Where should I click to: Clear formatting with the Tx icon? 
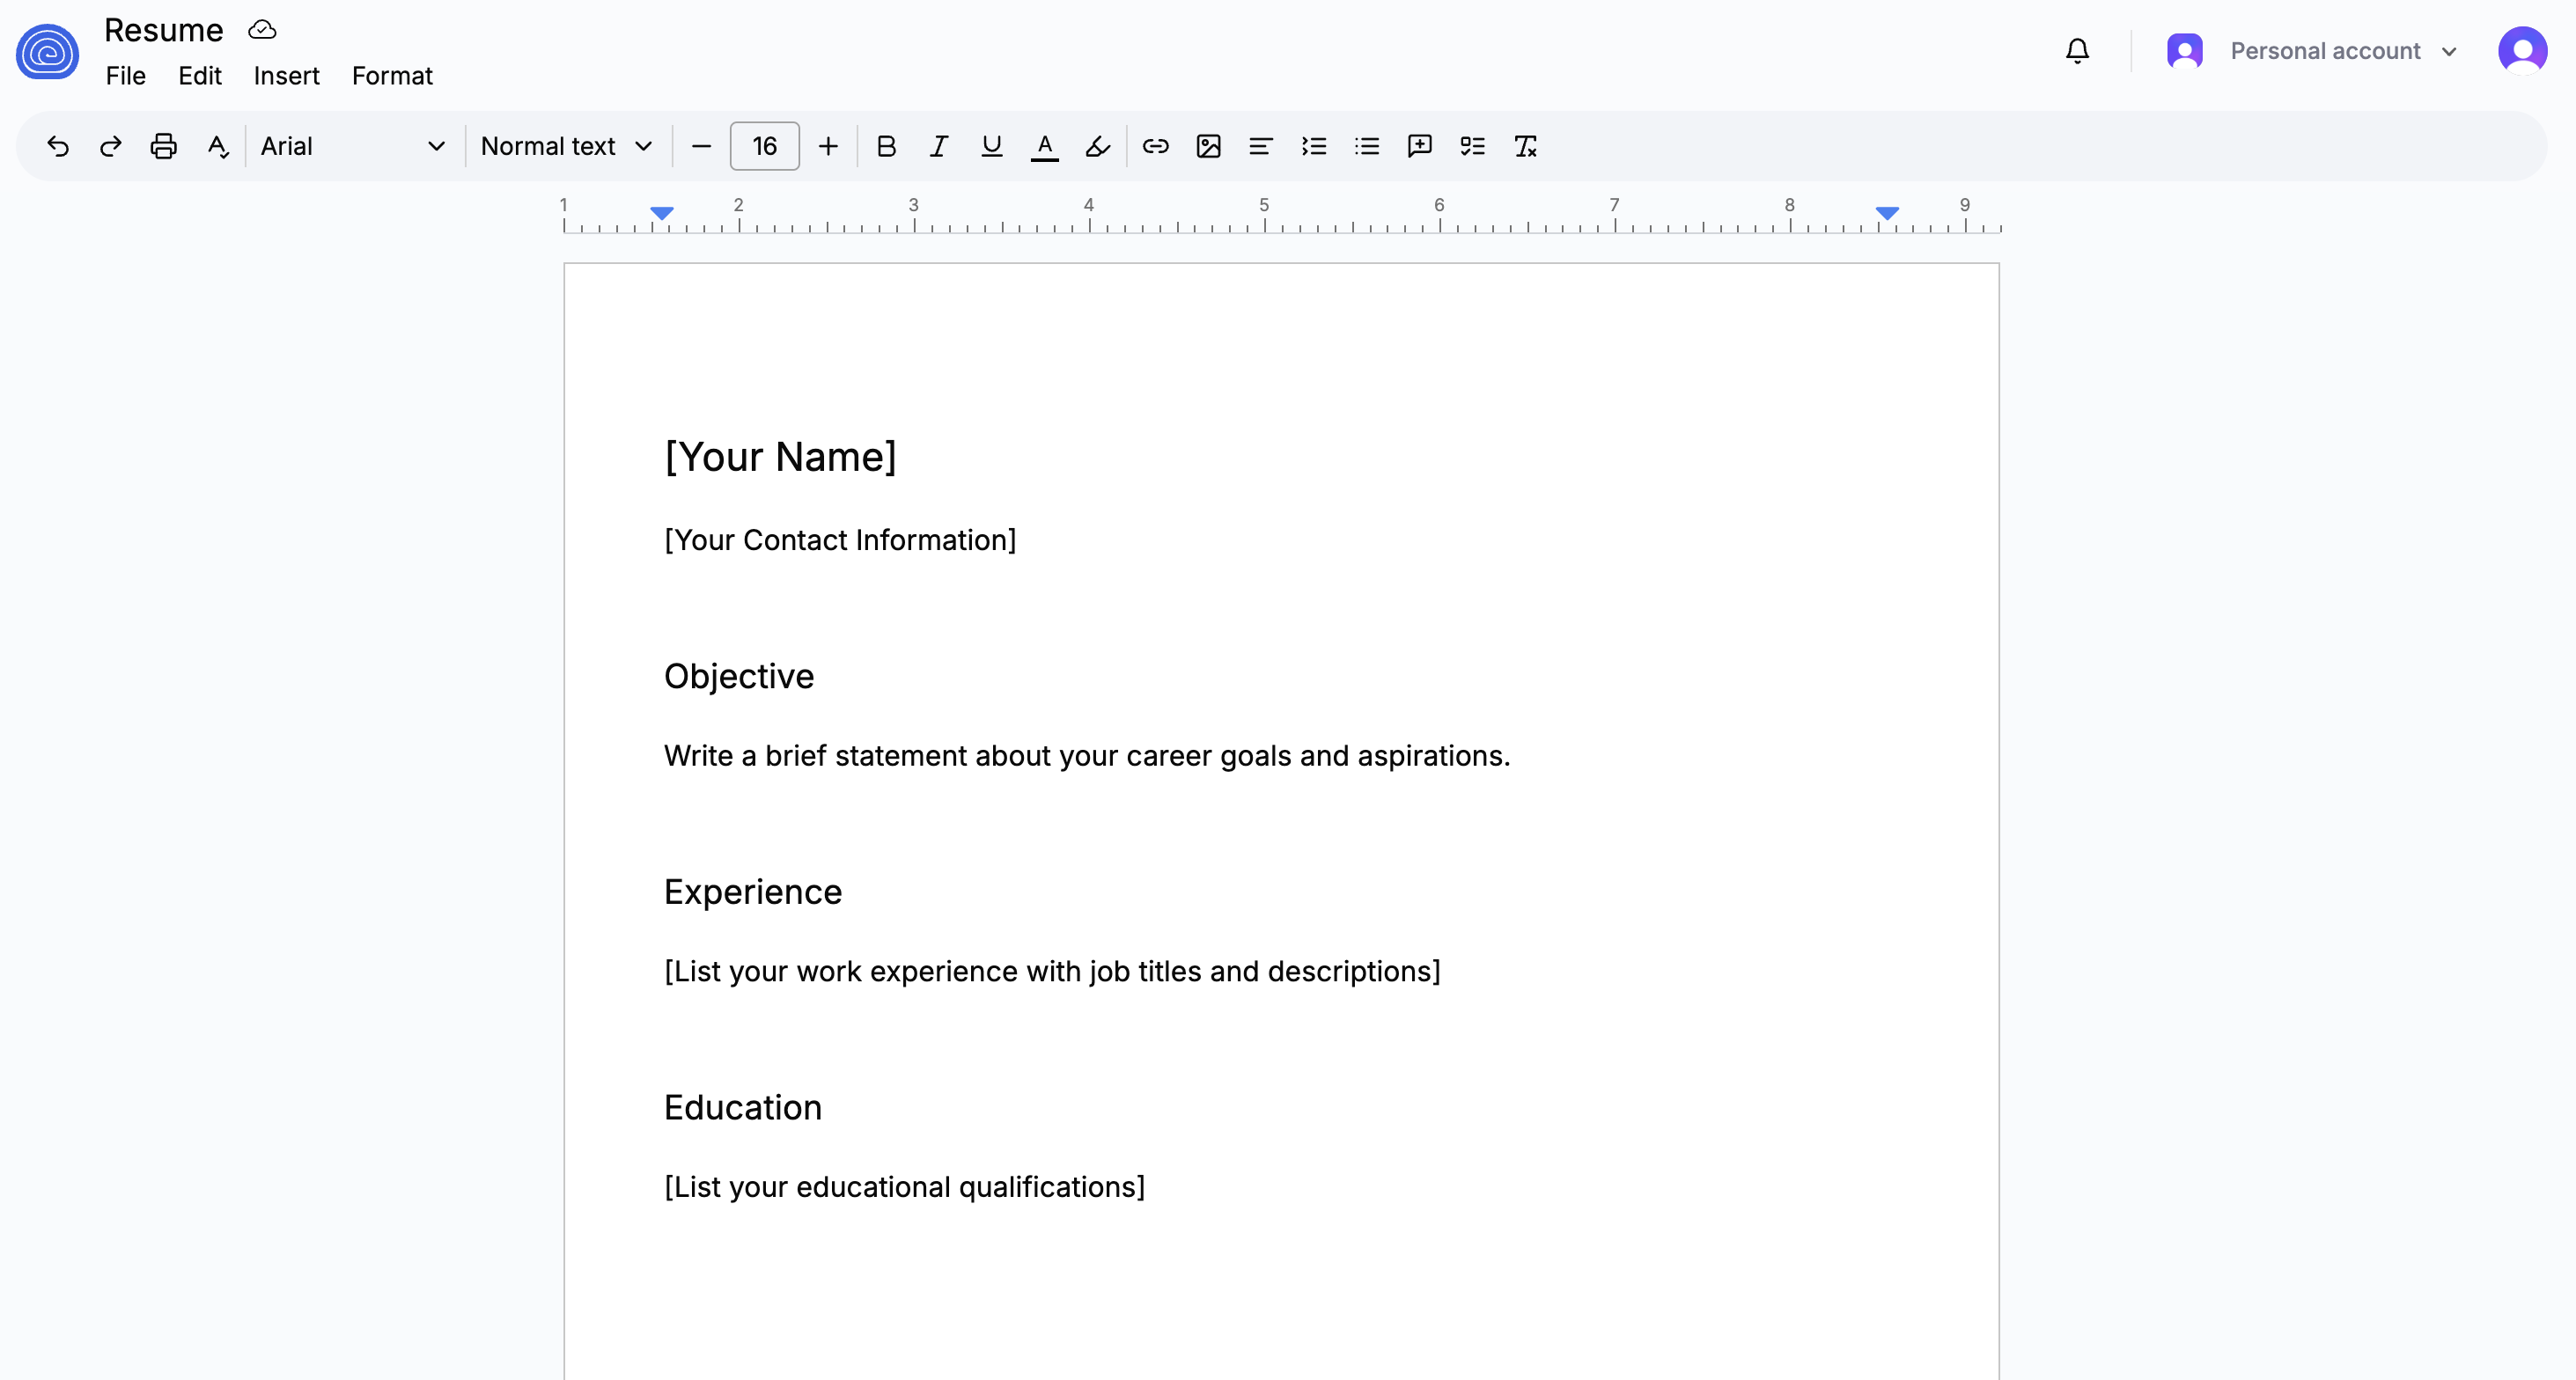[1525, 147]
